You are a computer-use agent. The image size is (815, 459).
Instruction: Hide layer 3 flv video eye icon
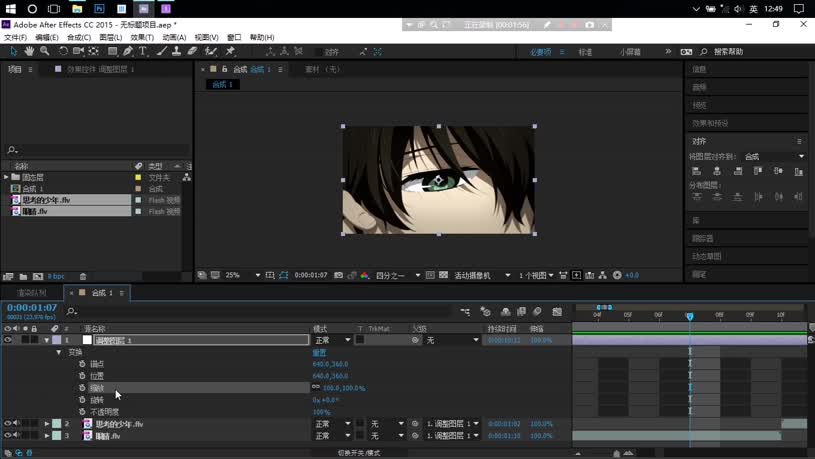pyautogui.click(x=7, y=436)
